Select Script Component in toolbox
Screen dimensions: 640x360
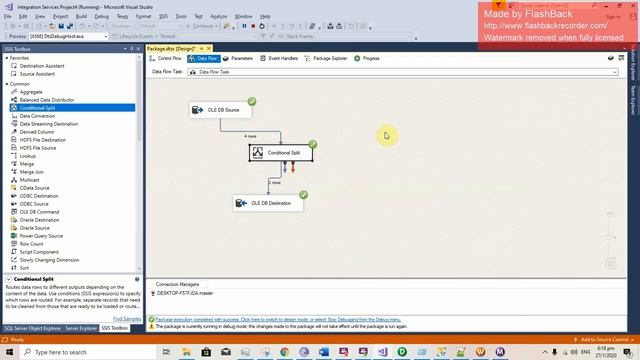point(39,252)
